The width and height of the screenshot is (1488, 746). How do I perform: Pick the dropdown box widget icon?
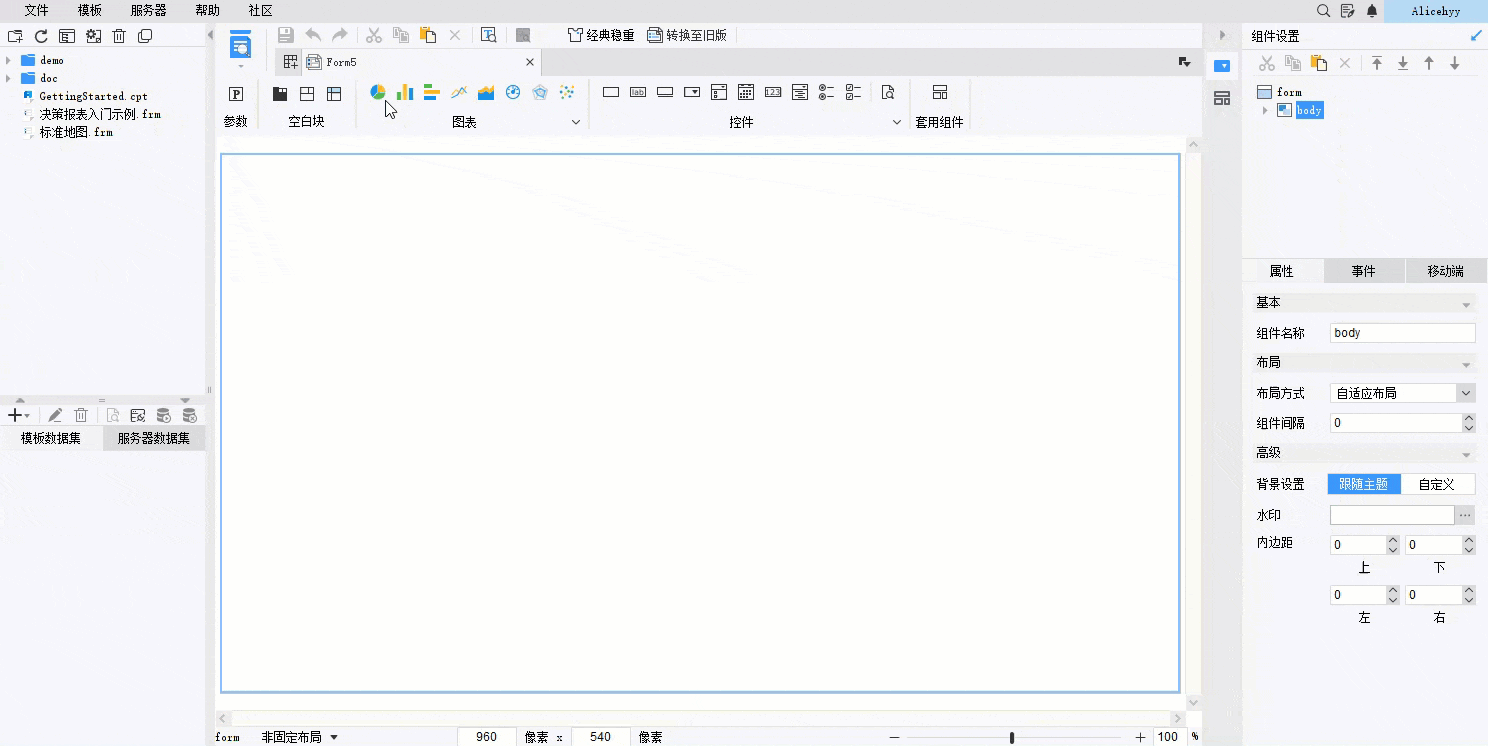click(692, 92)
